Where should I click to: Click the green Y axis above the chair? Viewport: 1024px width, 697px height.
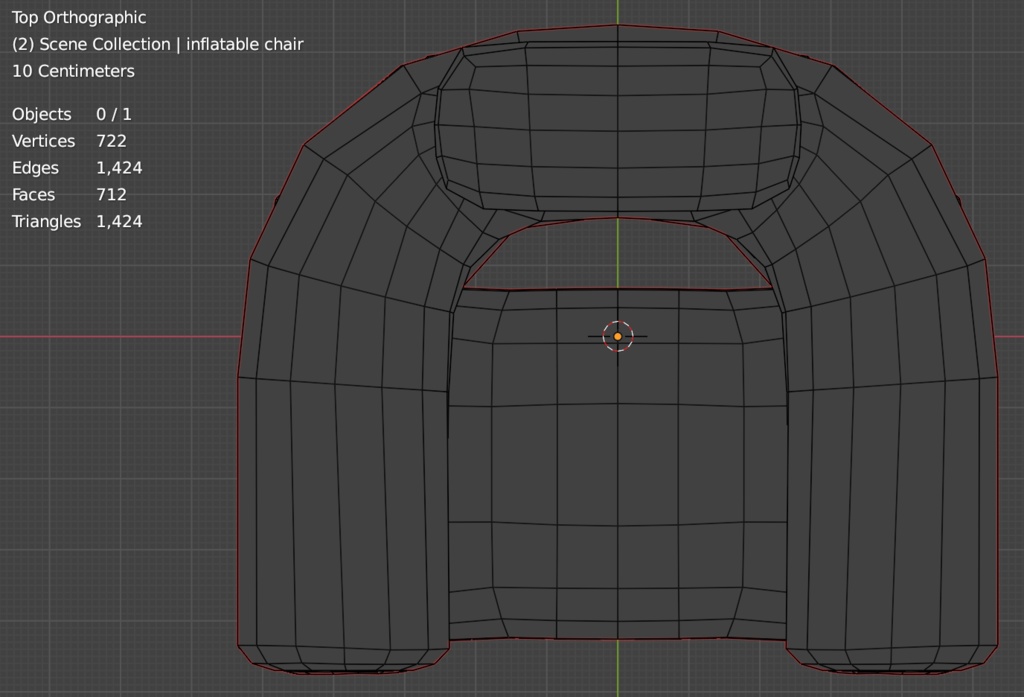coord(617,10)
